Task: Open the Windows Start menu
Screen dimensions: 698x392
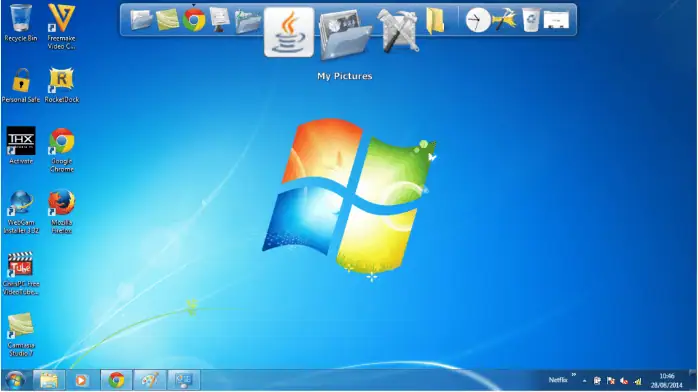Action: pos(15,380)
